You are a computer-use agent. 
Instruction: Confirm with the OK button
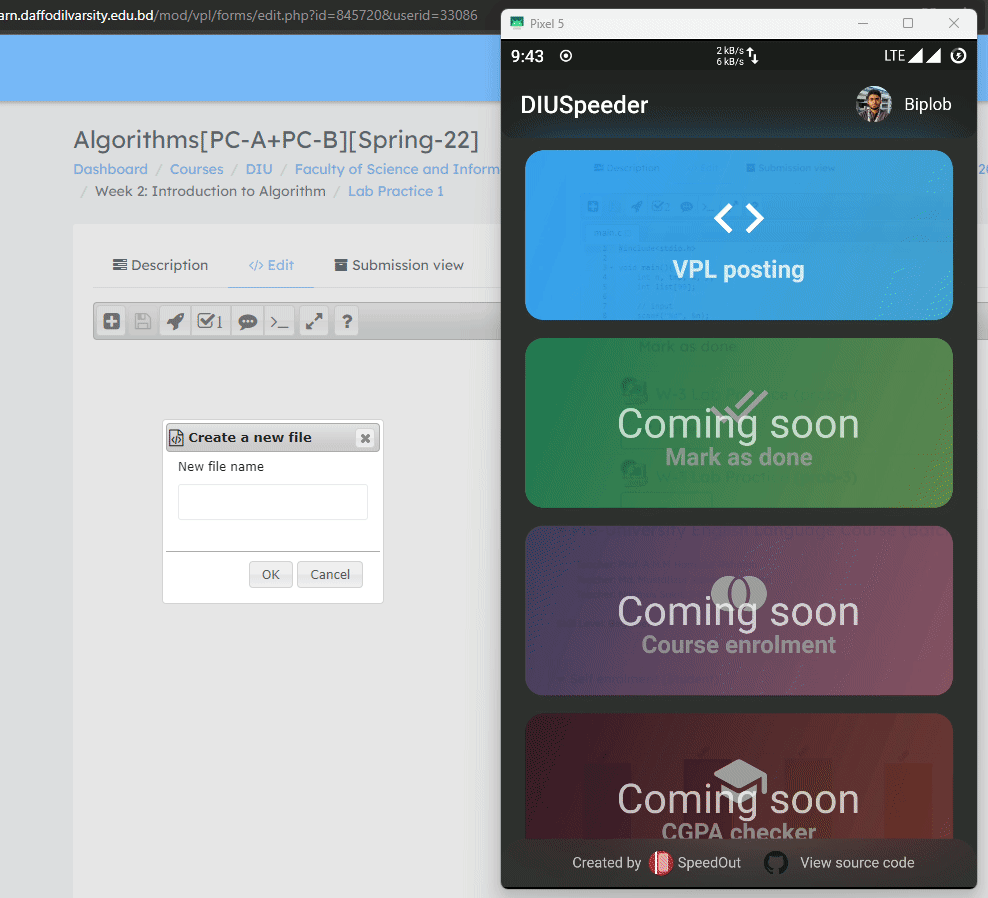click(x=271, y=575)
